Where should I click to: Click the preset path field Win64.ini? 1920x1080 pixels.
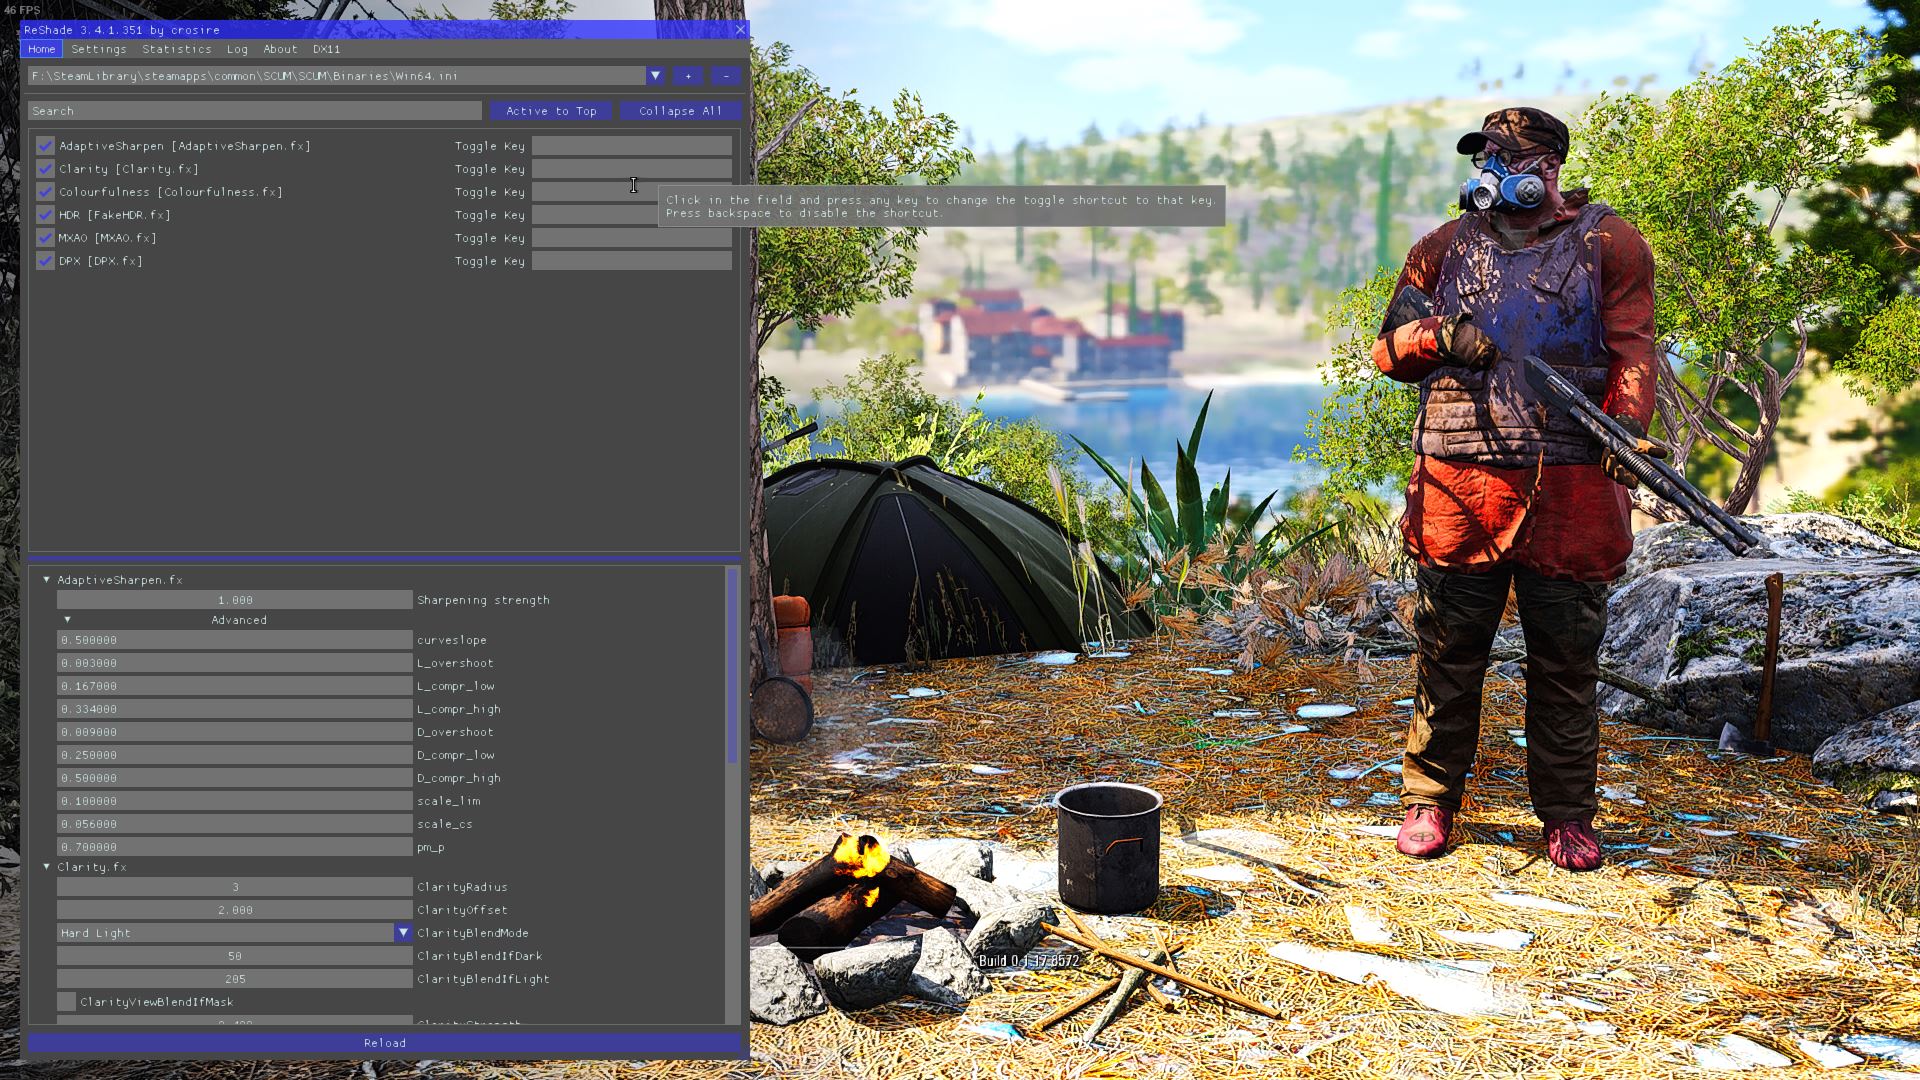tap(337, 76)
